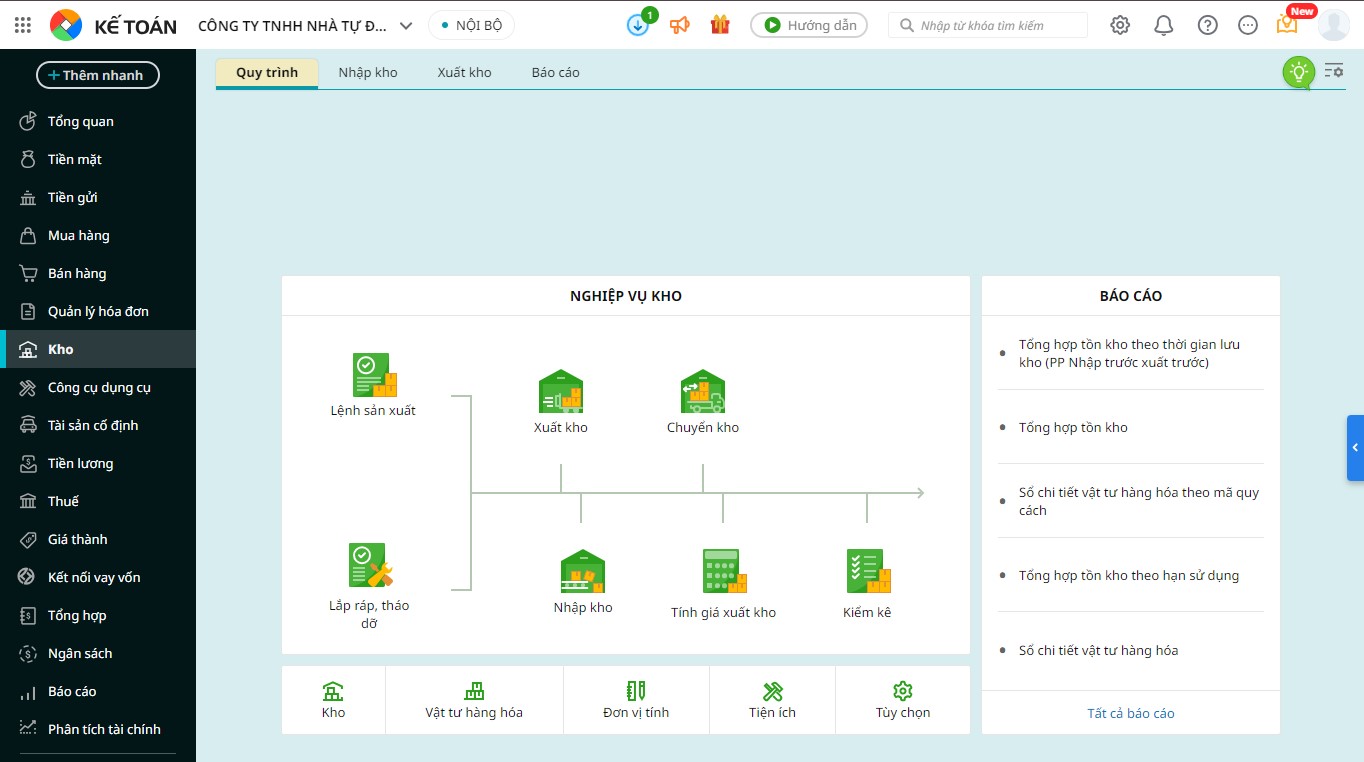
Task: Open Vật tư hàng hóa shortcut
Action: pyautogui.click(x=474, y=700)
